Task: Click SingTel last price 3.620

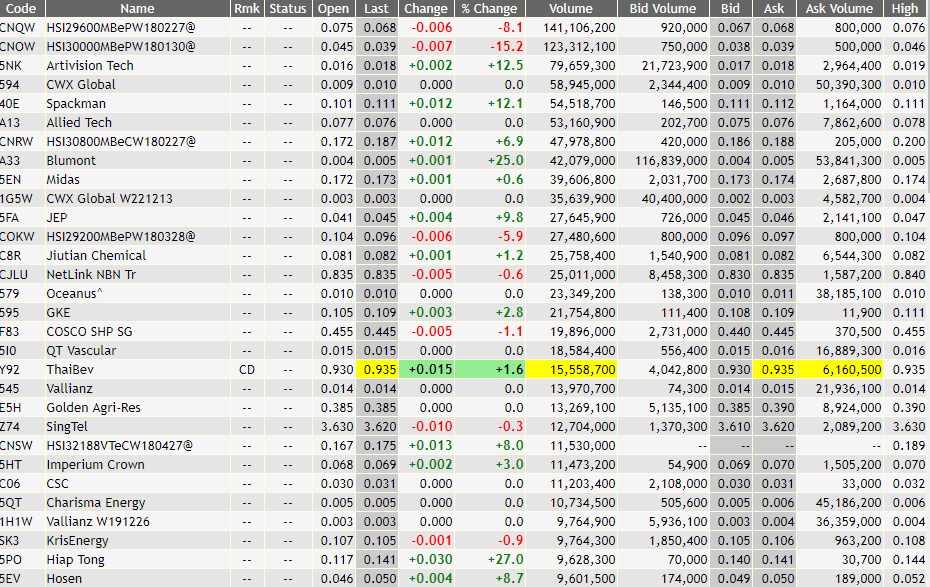Action: click(x=380, y=426)
